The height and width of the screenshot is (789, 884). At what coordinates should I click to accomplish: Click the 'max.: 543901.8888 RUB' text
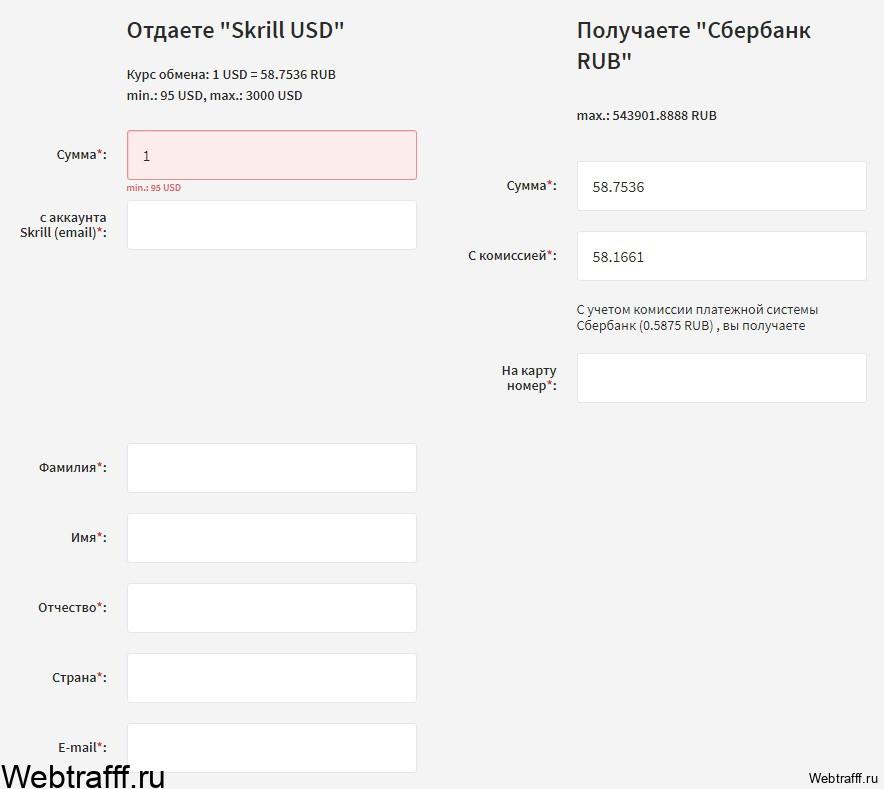(647, 116)
